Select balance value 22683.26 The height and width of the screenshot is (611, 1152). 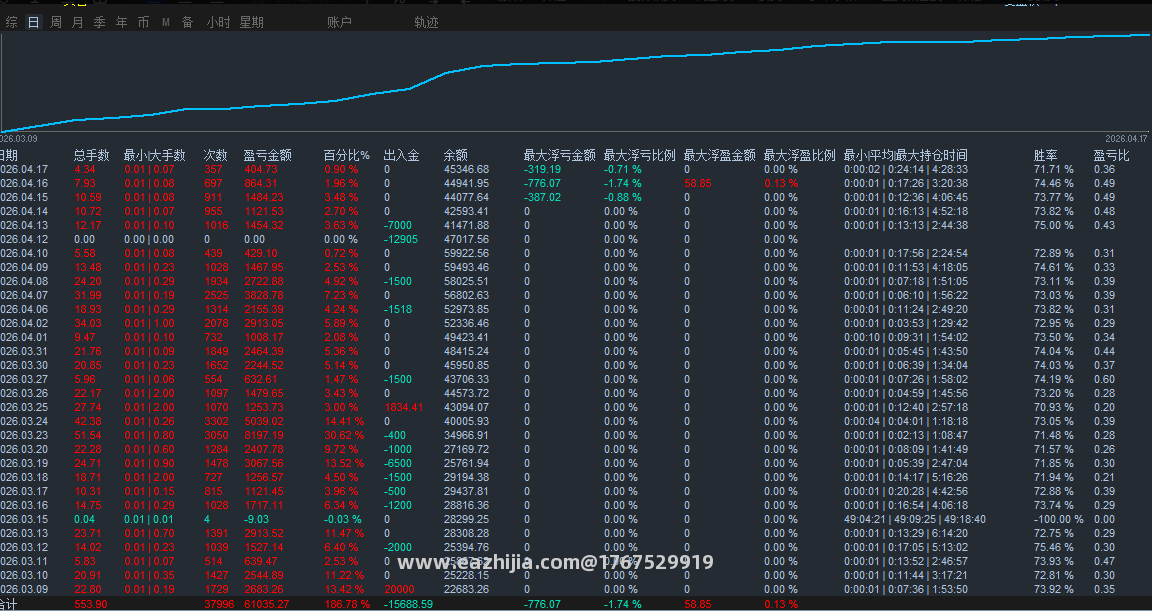[466, 589]
